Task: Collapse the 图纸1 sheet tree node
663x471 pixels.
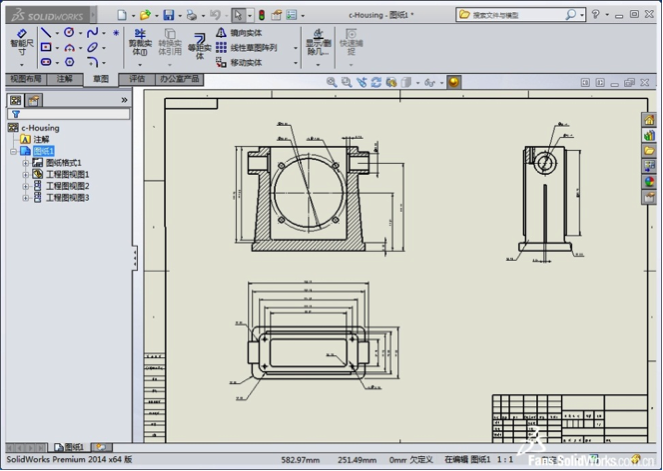Action: point(14,151)
